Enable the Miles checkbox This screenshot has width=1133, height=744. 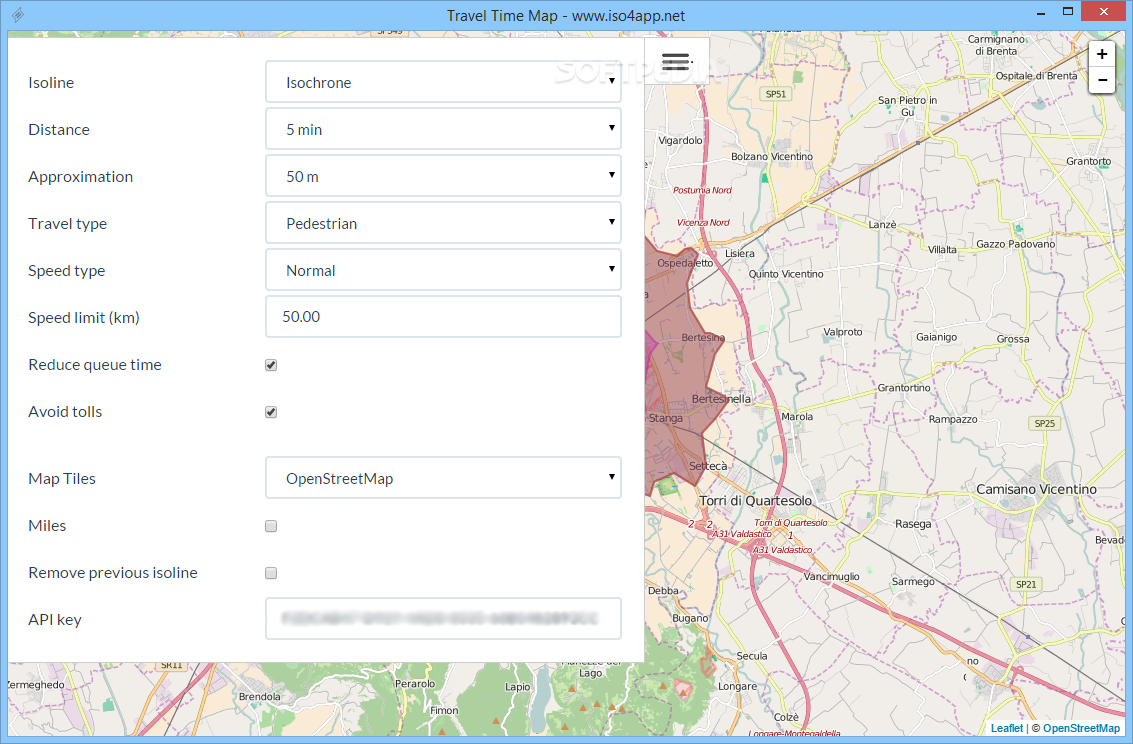[x=271, y=526]
